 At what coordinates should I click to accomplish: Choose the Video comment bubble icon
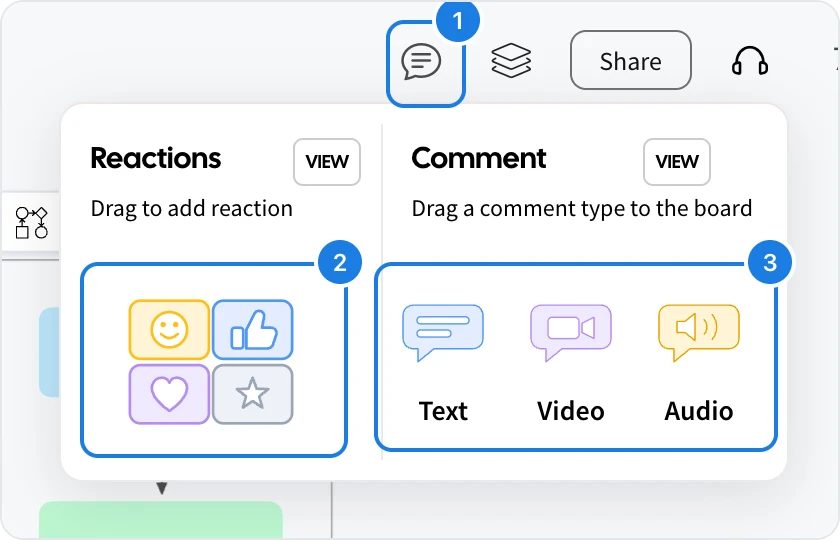pos(571,333)
